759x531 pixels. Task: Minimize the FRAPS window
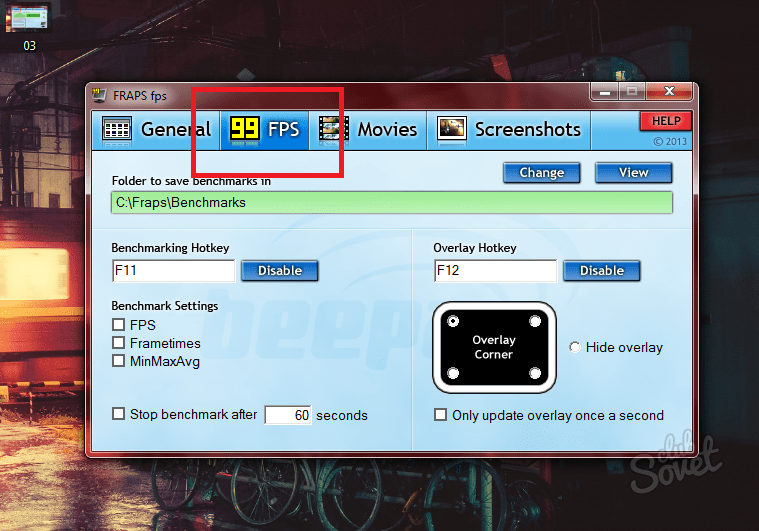(x=605, y=91)
